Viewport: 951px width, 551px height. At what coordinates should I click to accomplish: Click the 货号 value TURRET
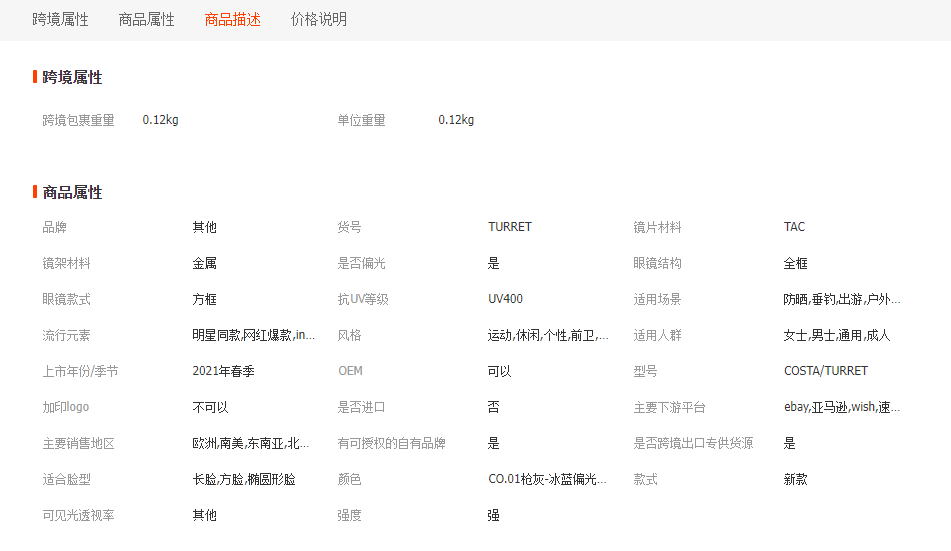pyautogui.click(x=510, y=227)
